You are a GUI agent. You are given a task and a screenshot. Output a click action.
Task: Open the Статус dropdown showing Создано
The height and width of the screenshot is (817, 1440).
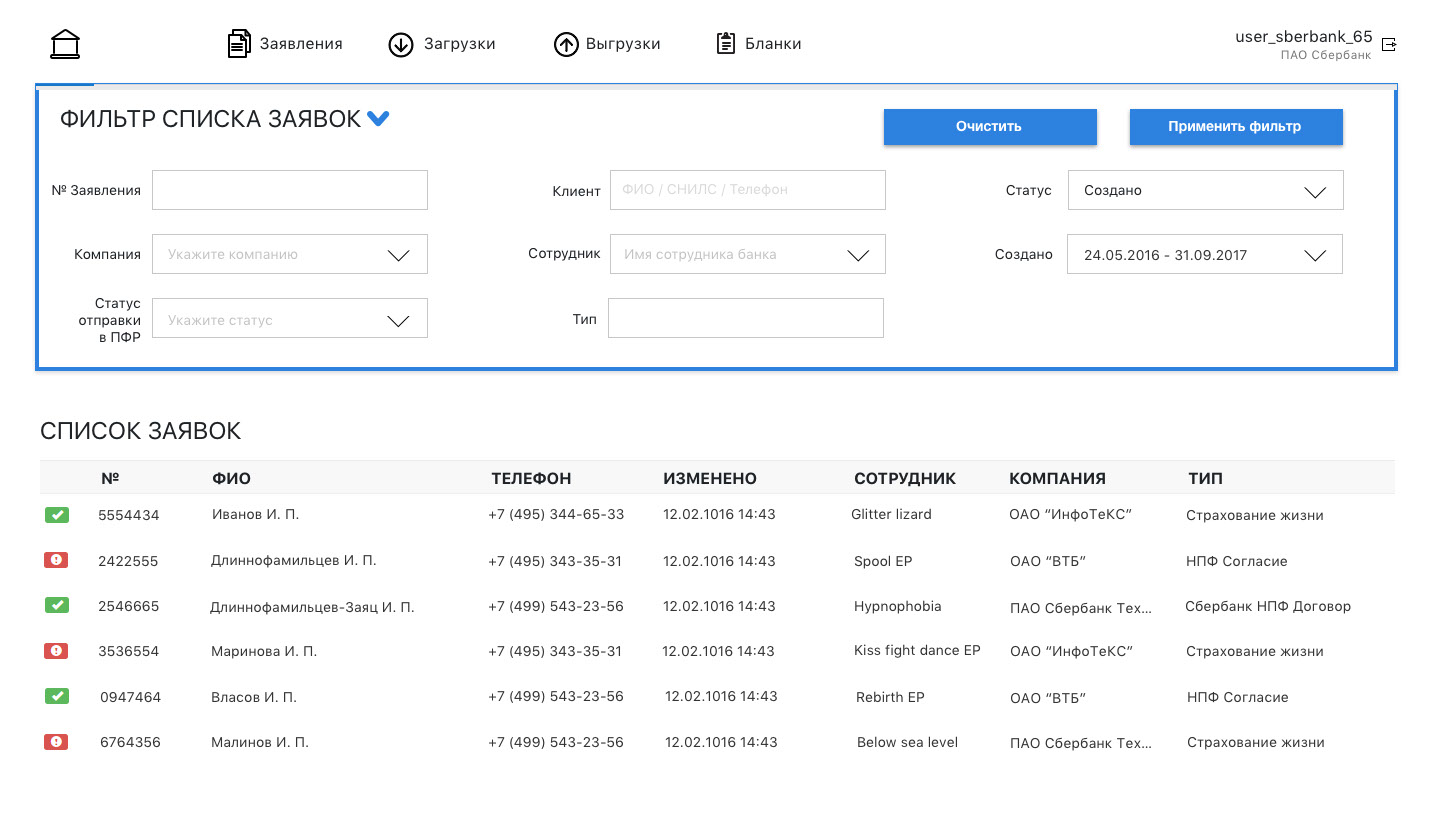point(1205,190)
